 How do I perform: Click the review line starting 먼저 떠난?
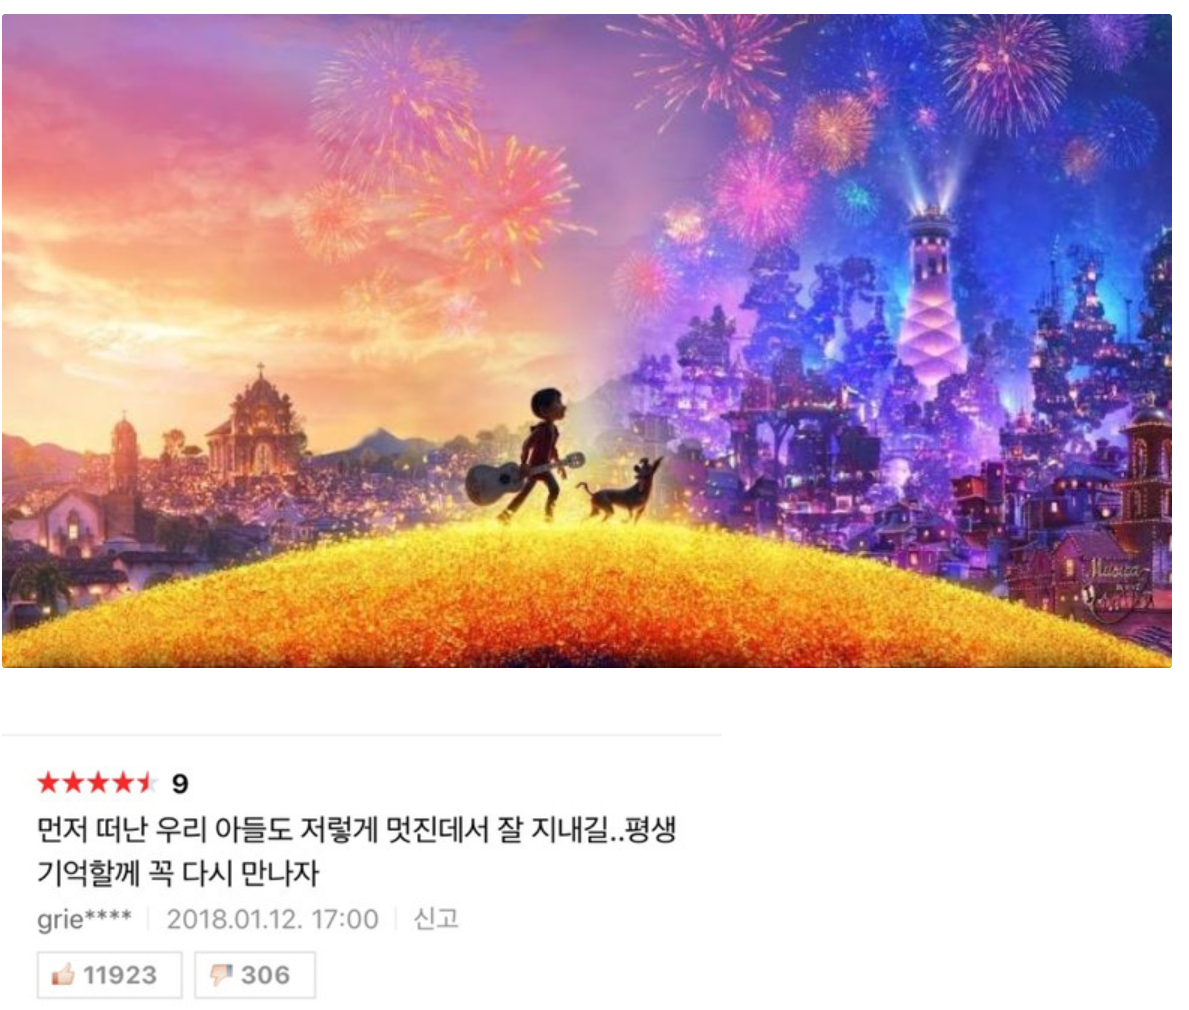(356, 830)
